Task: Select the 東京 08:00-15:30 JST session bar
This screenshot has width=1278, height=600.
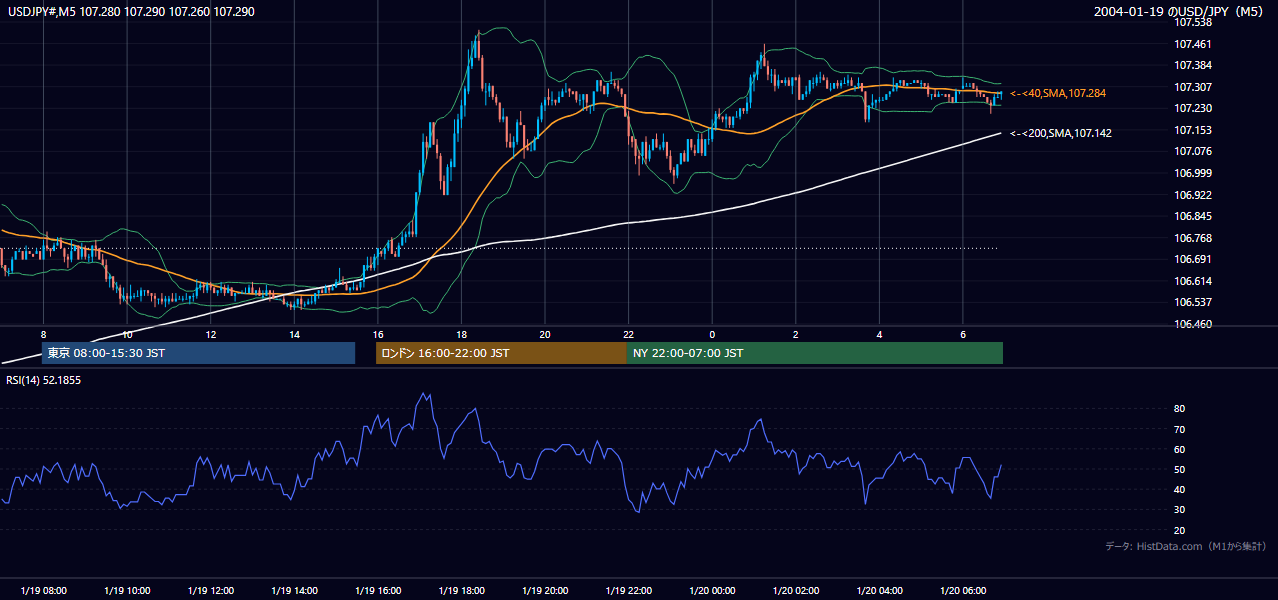Action: (199, 353)
